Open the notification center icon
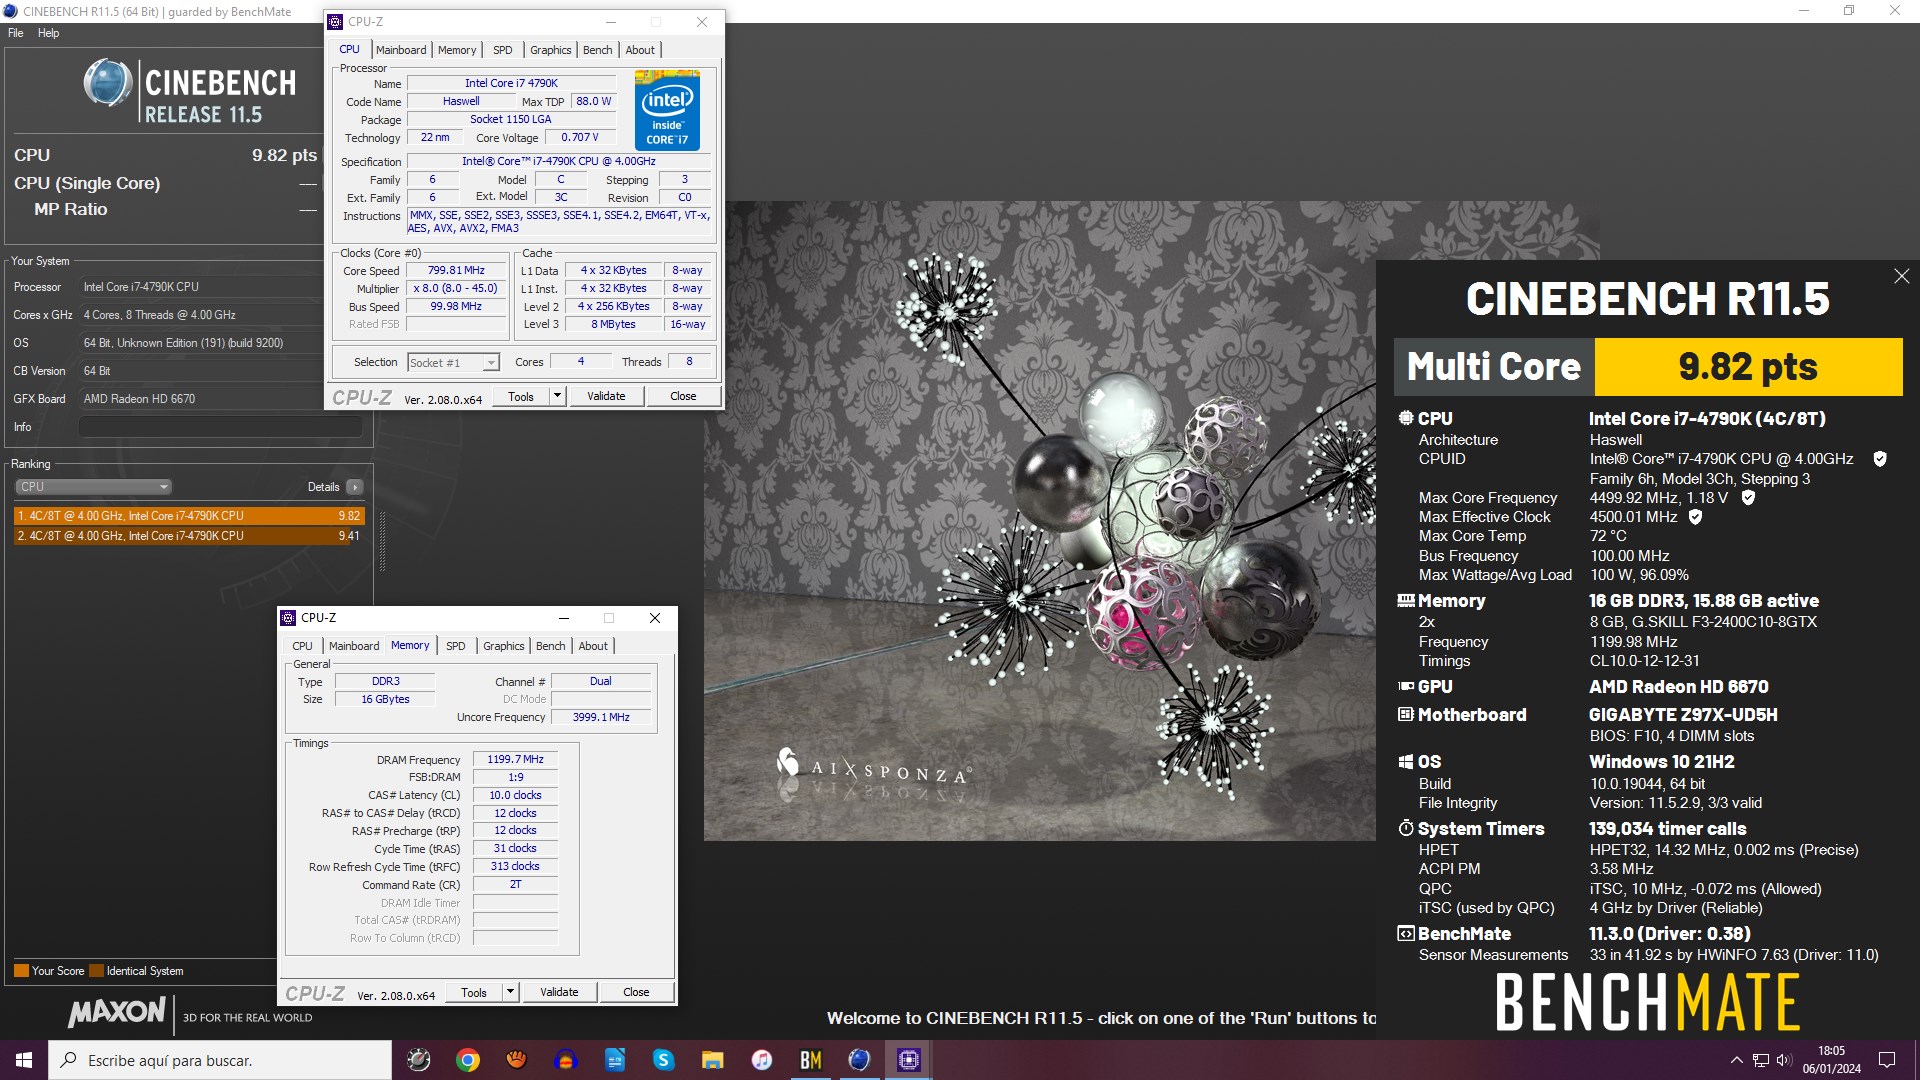The width and height of the screenshot is (1920, 1080). pos(1887,1060)
